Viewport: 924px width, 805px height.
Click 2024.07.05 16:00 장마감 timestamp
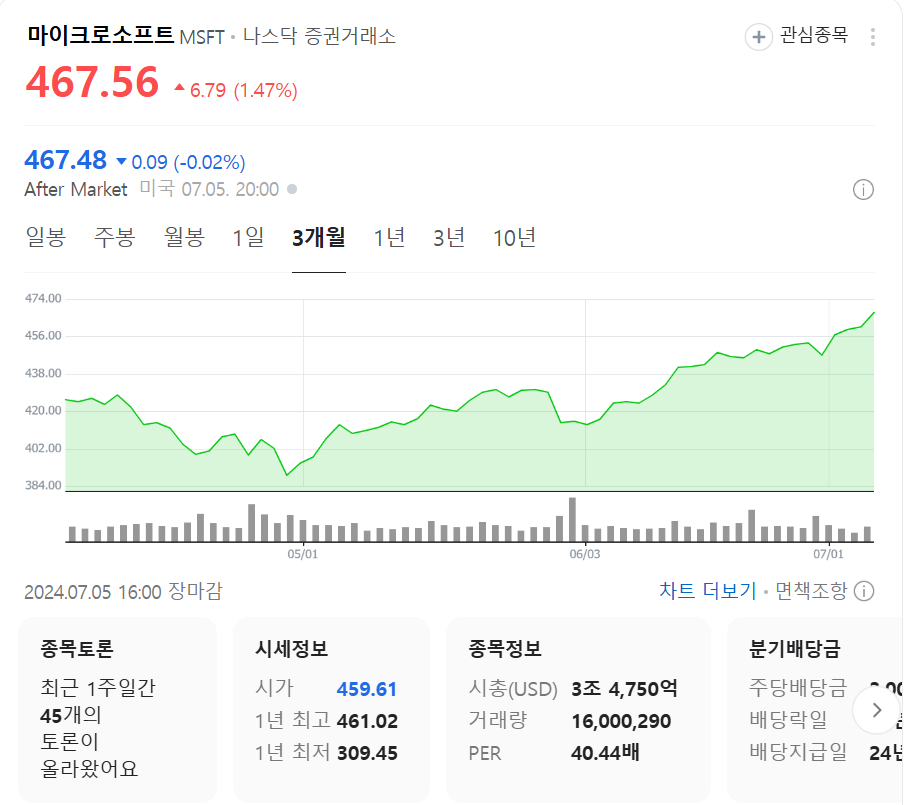point(123,591)
